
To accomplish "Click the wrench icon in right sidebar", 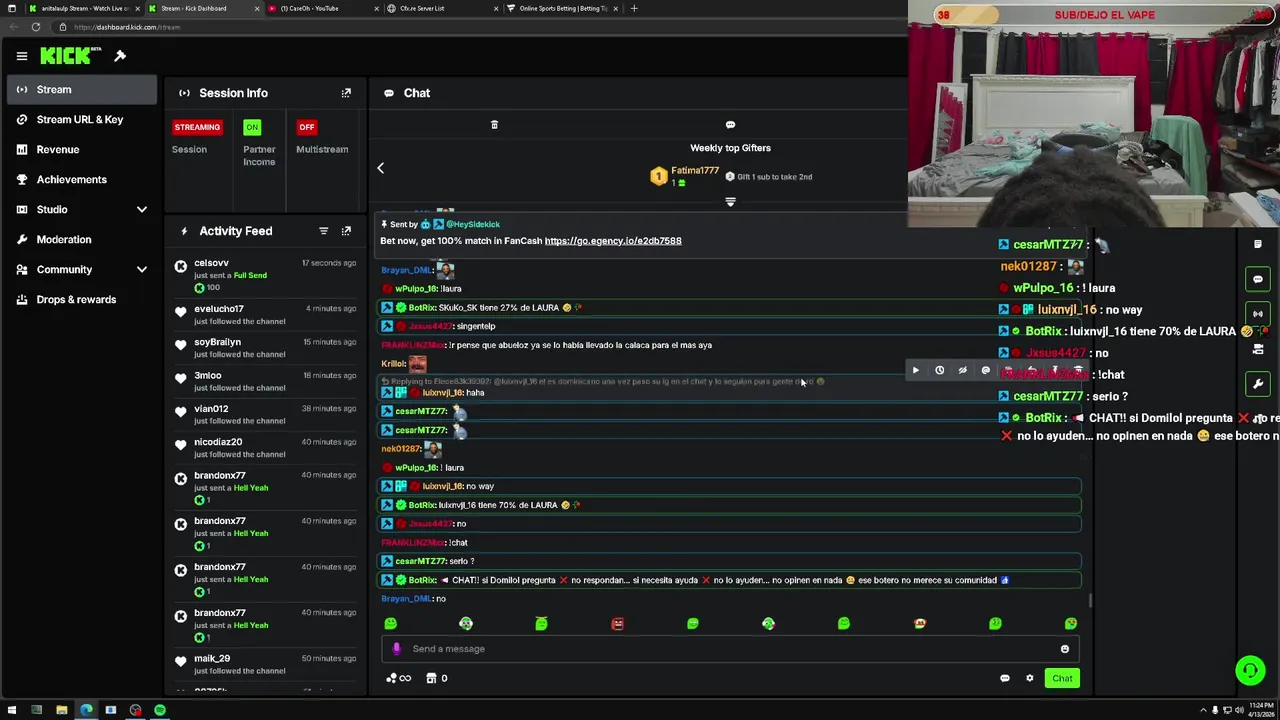I will (x=1258, y=384).
